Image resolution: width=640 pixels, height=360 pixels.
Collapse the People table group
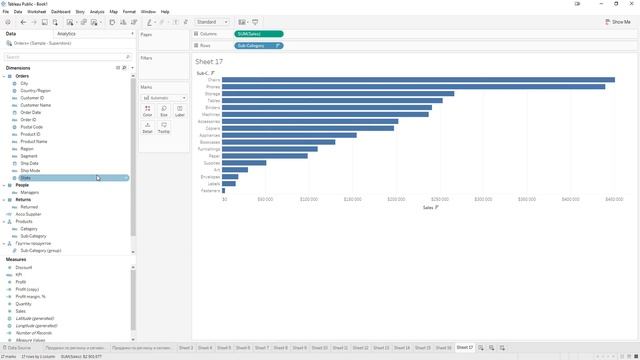click(4, 185)
